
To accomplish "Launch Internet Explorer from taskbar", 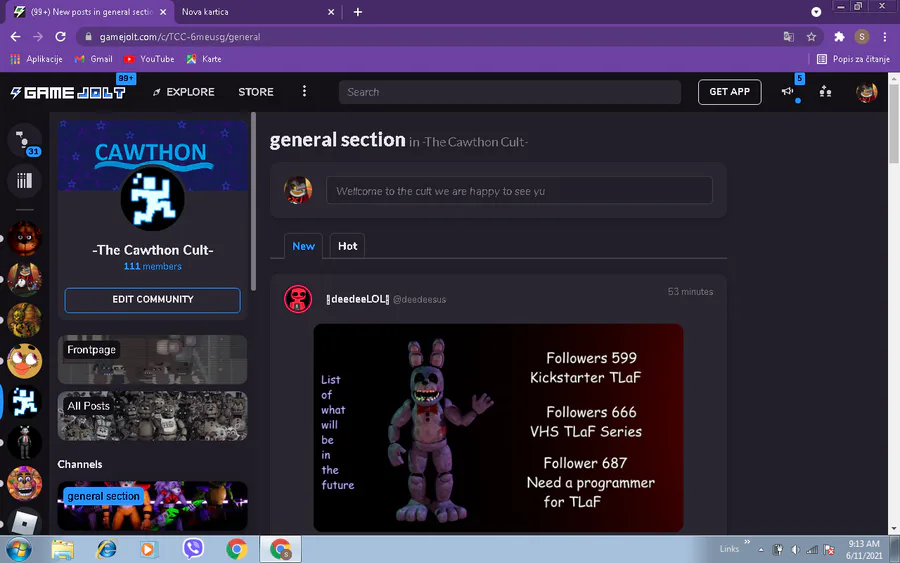I will [x=106, y=549].
